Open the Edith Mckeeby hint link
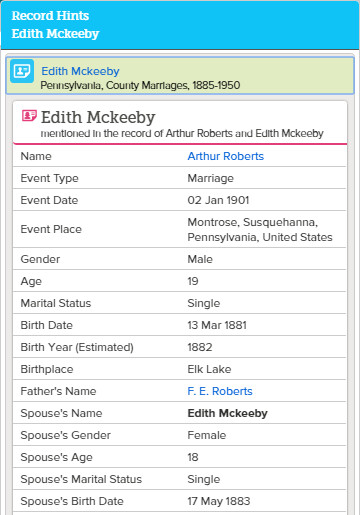The image size is (360, 515). pyautogui.click(x=80, y=71)
